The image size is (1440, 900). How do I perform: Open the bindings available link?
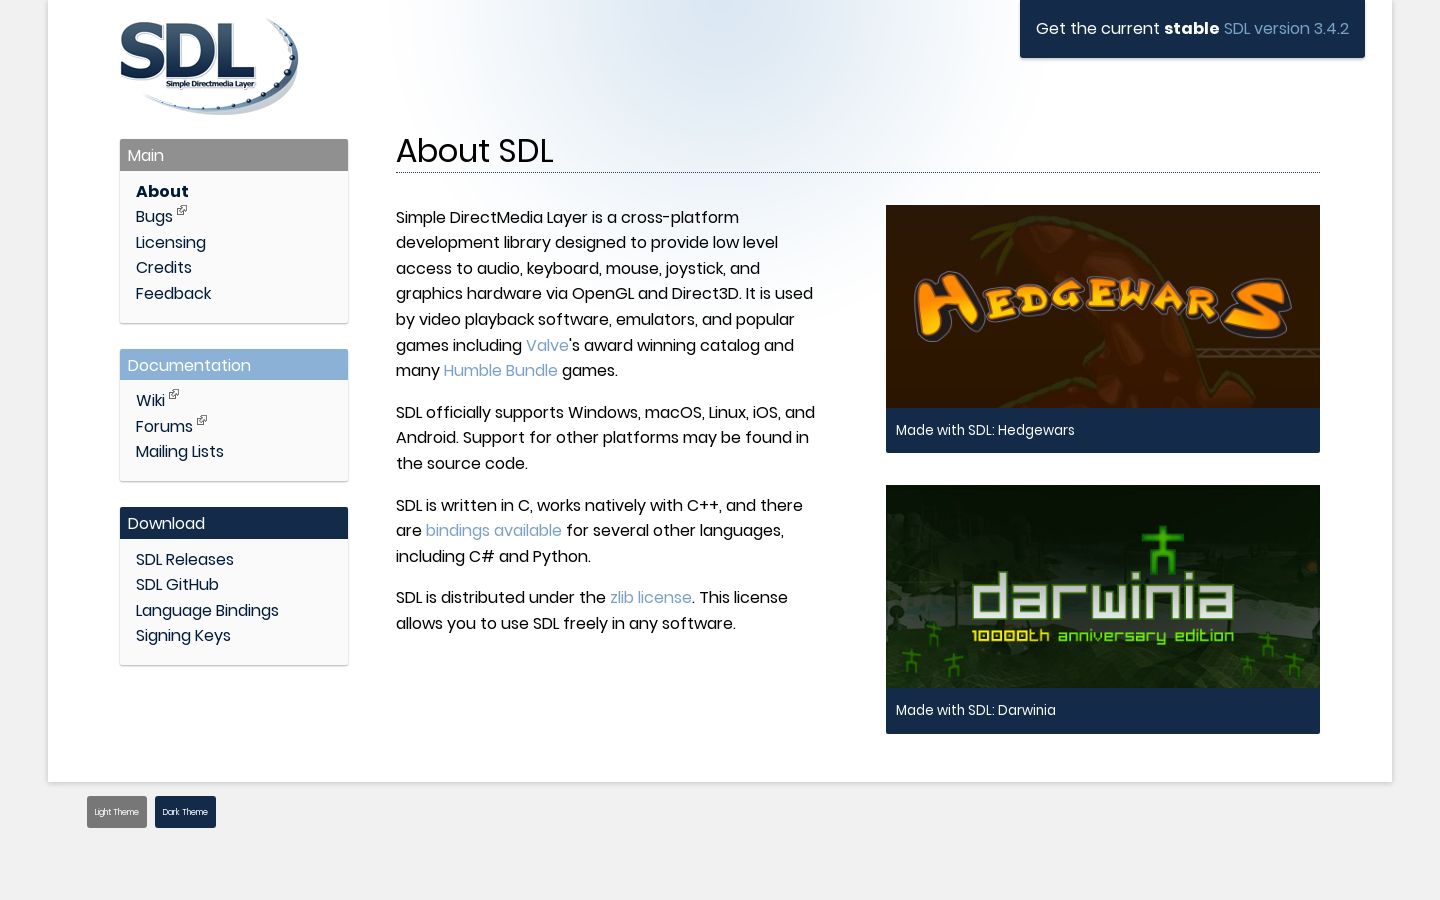(493, 531)
